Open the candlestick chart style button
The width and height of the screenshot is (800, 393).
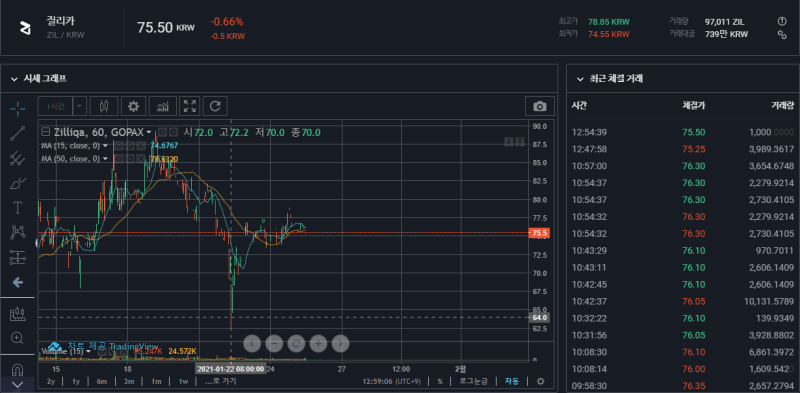point(104,106)
